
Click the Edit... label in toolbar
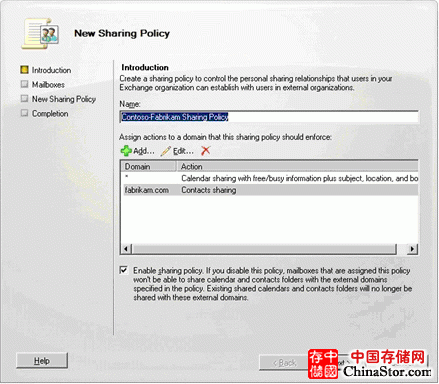coord(183,151)
